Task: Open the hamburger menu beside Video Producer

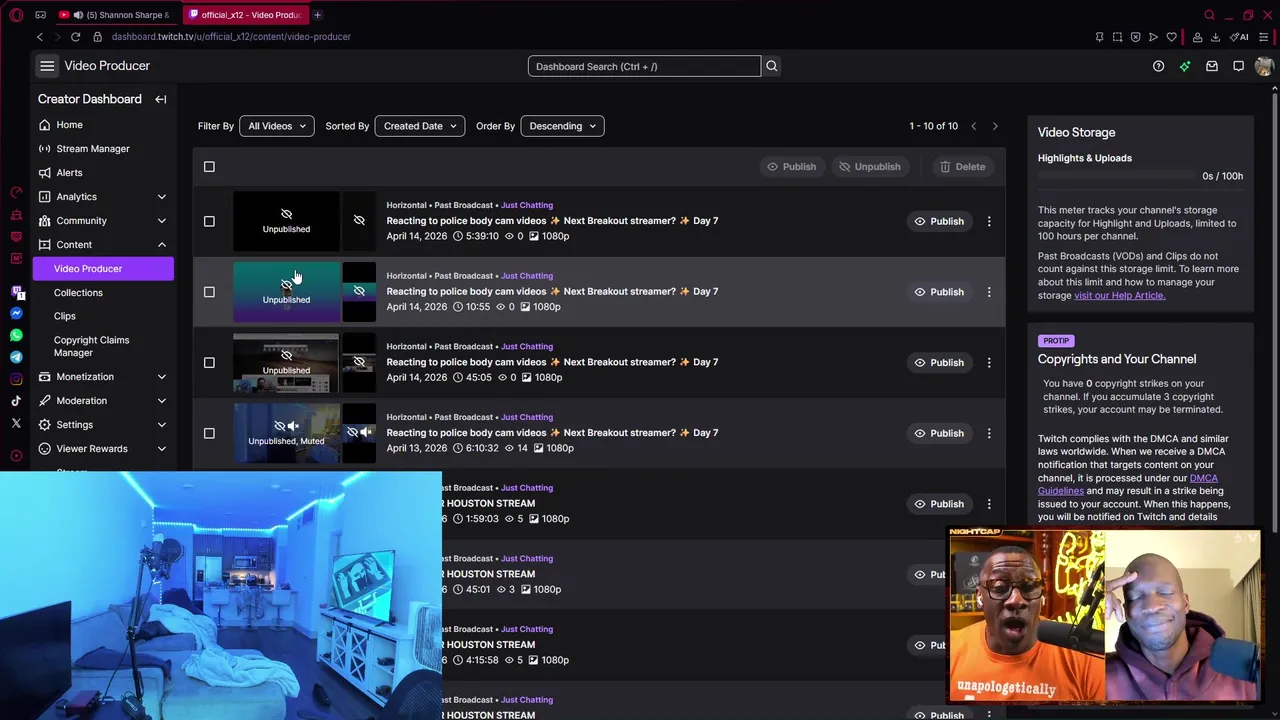Action: pos(47,66)
